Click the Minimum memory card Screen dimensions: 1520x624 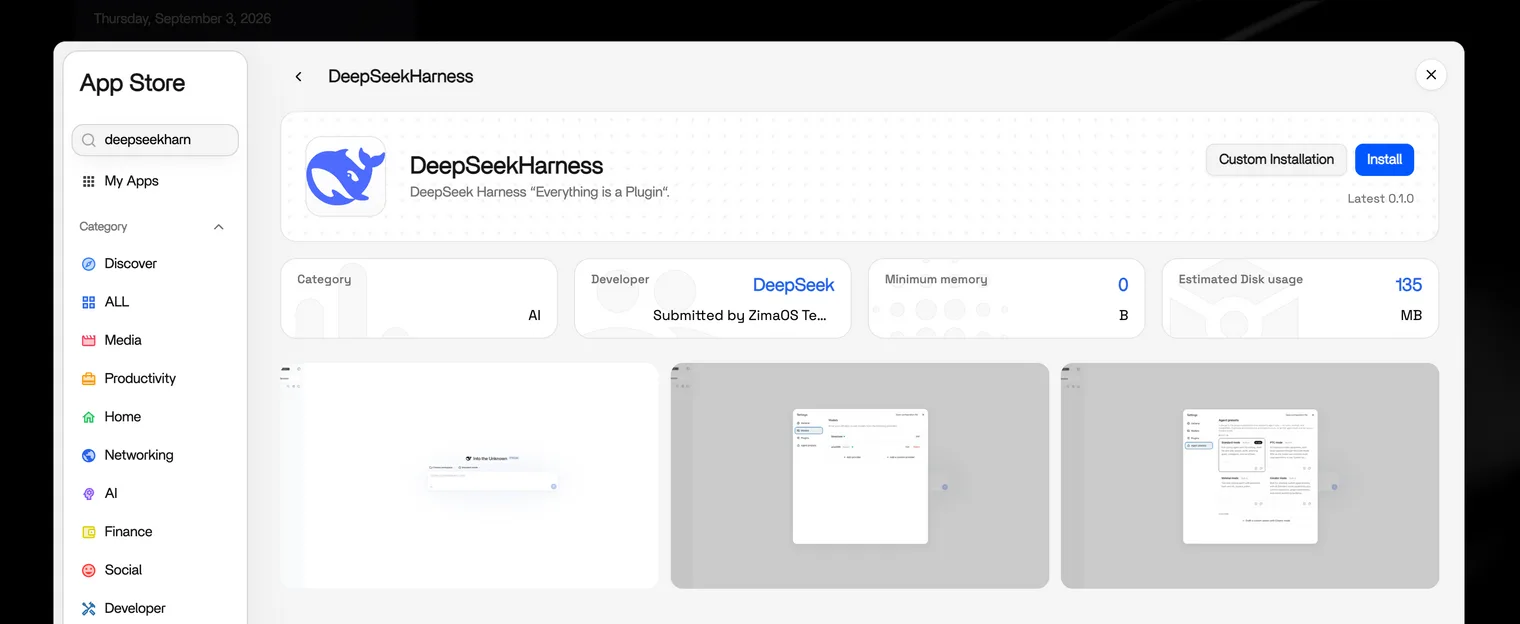click(1006, 299)
